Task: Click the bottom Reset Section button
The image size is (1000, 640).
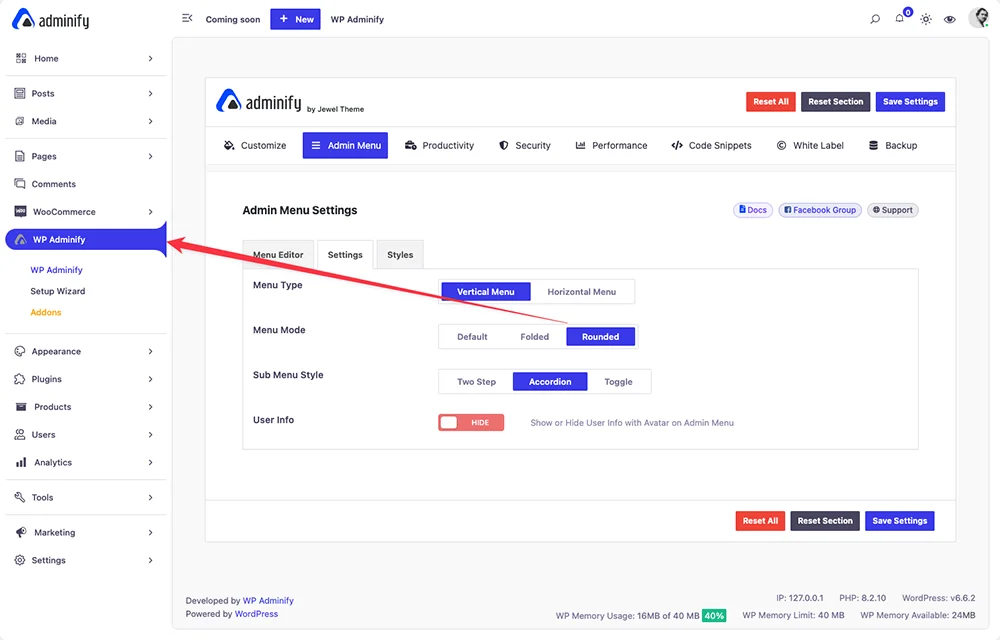Action: [825, 521]
